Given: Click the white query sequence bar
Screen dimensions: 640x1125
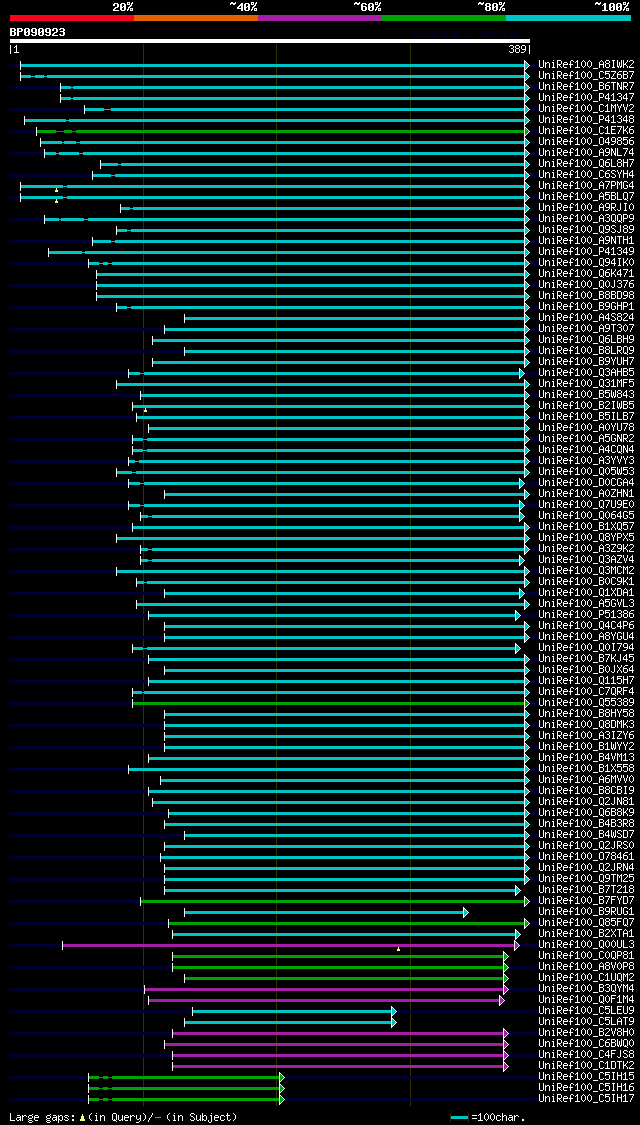Looking at the screenshot, I should (x=270, y=41).
